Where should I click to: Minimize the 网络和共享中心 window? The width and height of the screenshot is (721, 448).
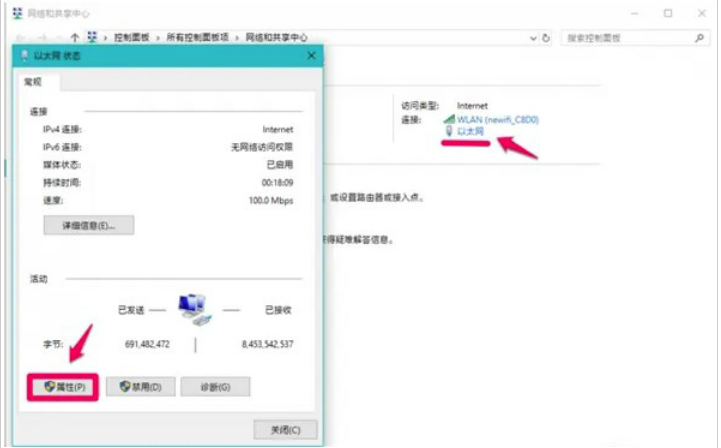(635, 13)
